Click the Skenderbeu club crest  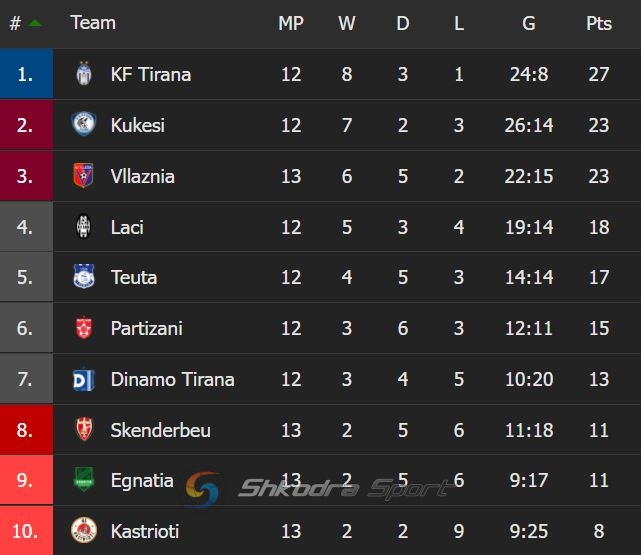point(84,430)
